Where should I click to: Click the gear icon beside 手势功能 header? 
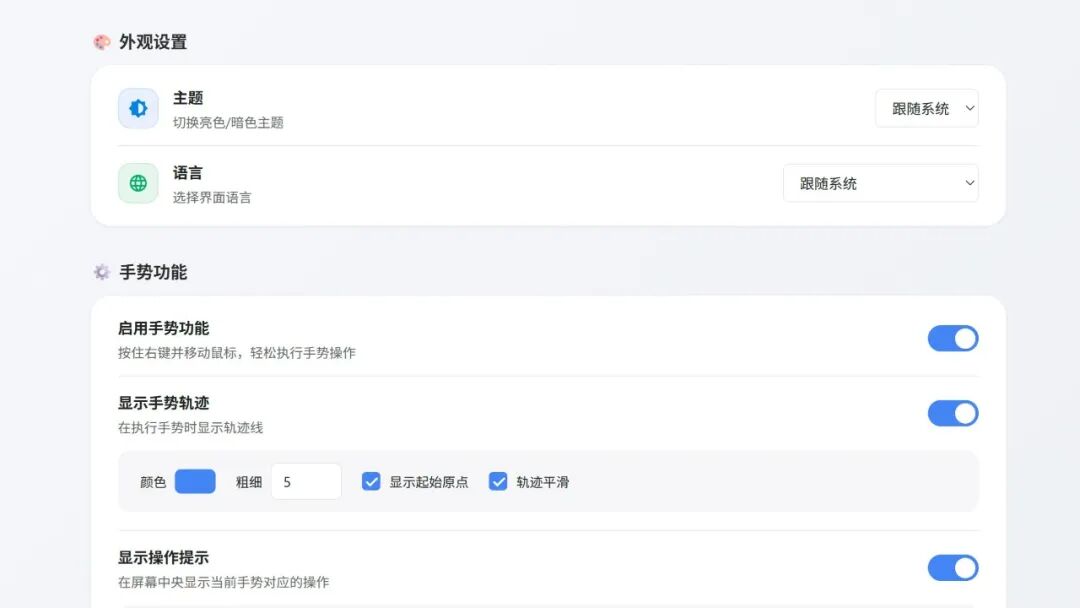click(x=101, y=272)
